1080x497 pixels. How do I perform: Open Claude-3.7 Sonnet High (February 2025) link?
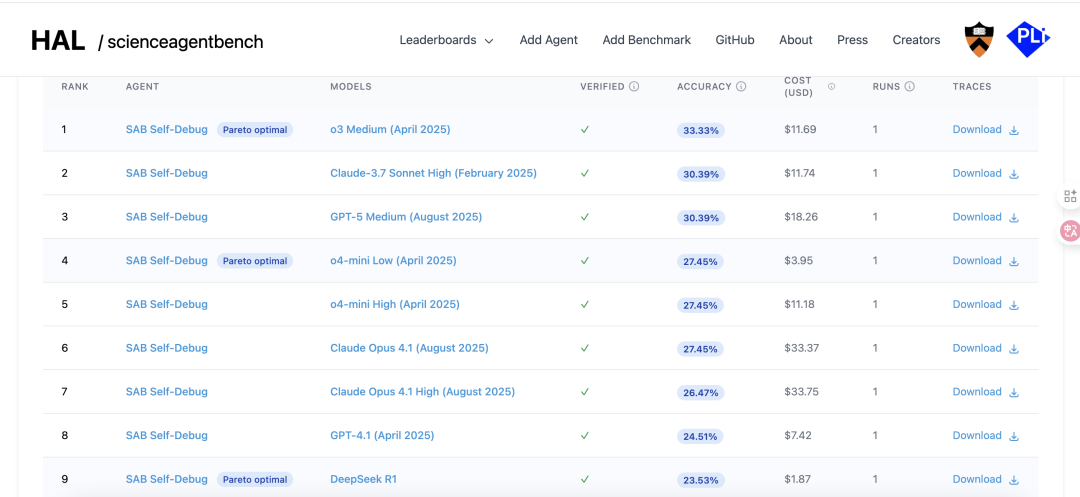tap(433, 173)
